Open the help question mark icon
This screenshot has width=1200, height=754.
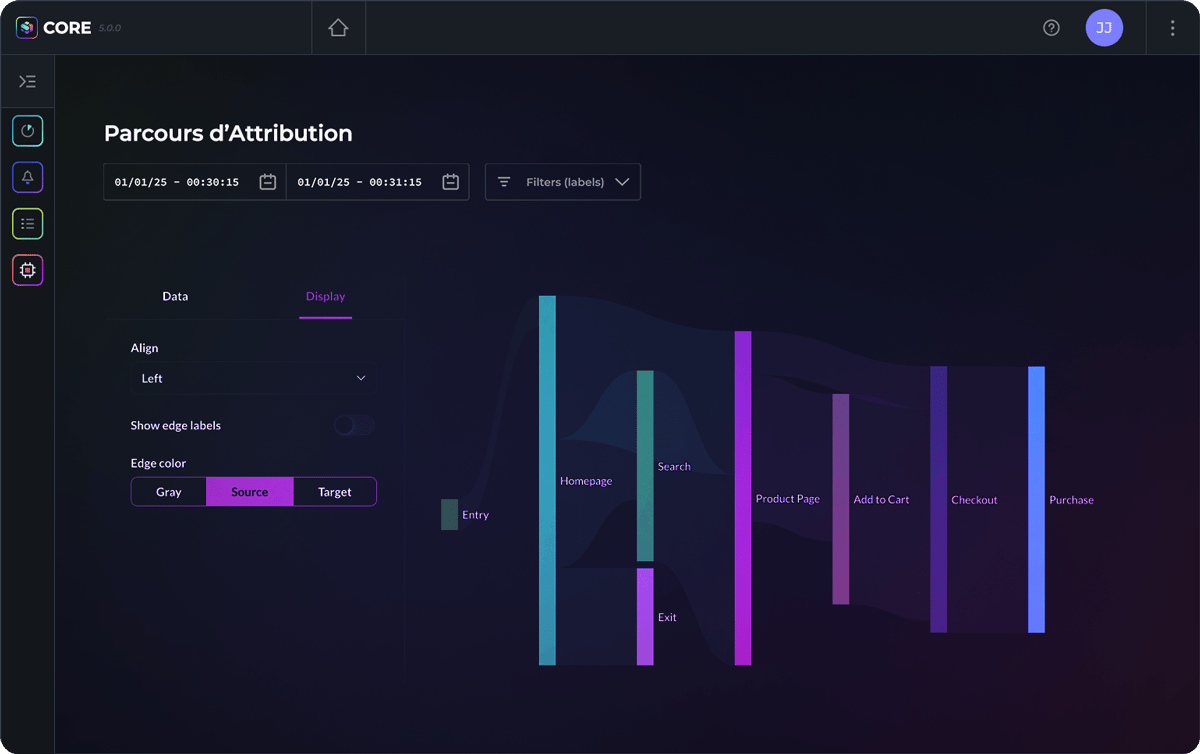click(x=1051, y=28)
